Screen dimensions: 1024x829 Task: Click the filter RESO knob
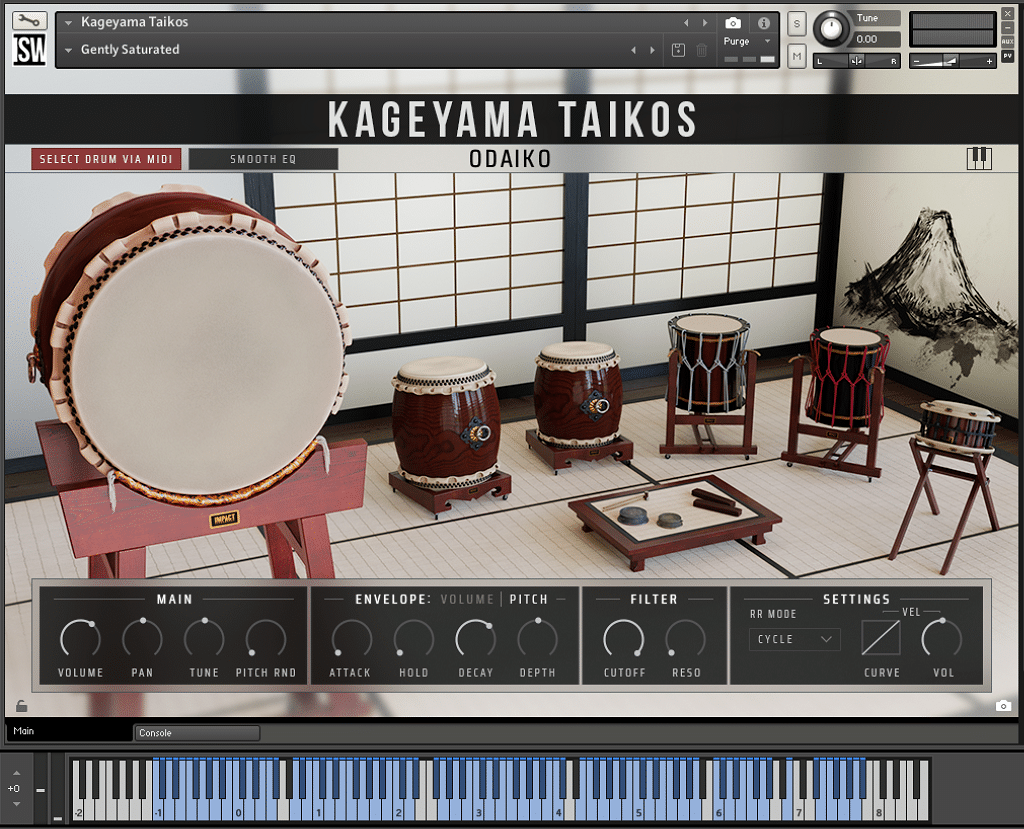point(686,638)
